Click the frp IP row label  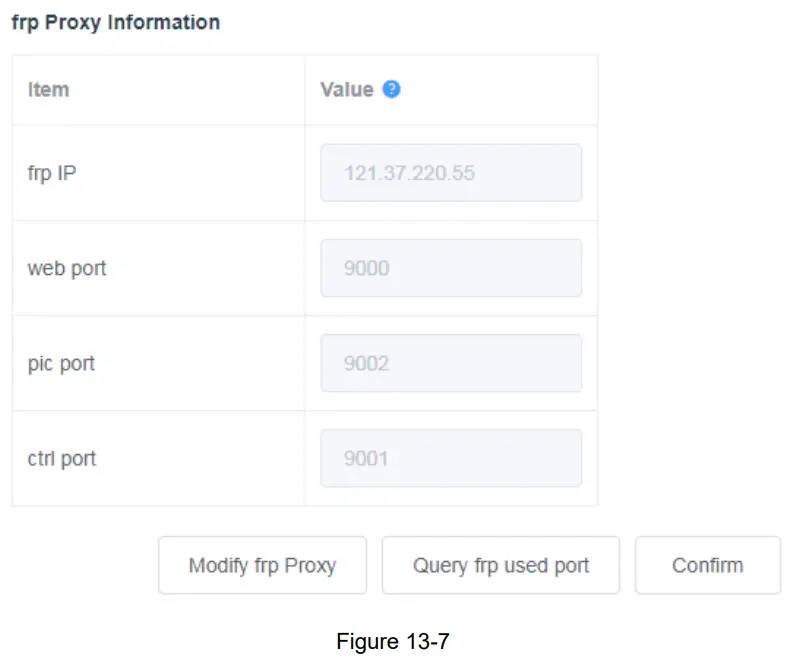(x=52, y=173)
